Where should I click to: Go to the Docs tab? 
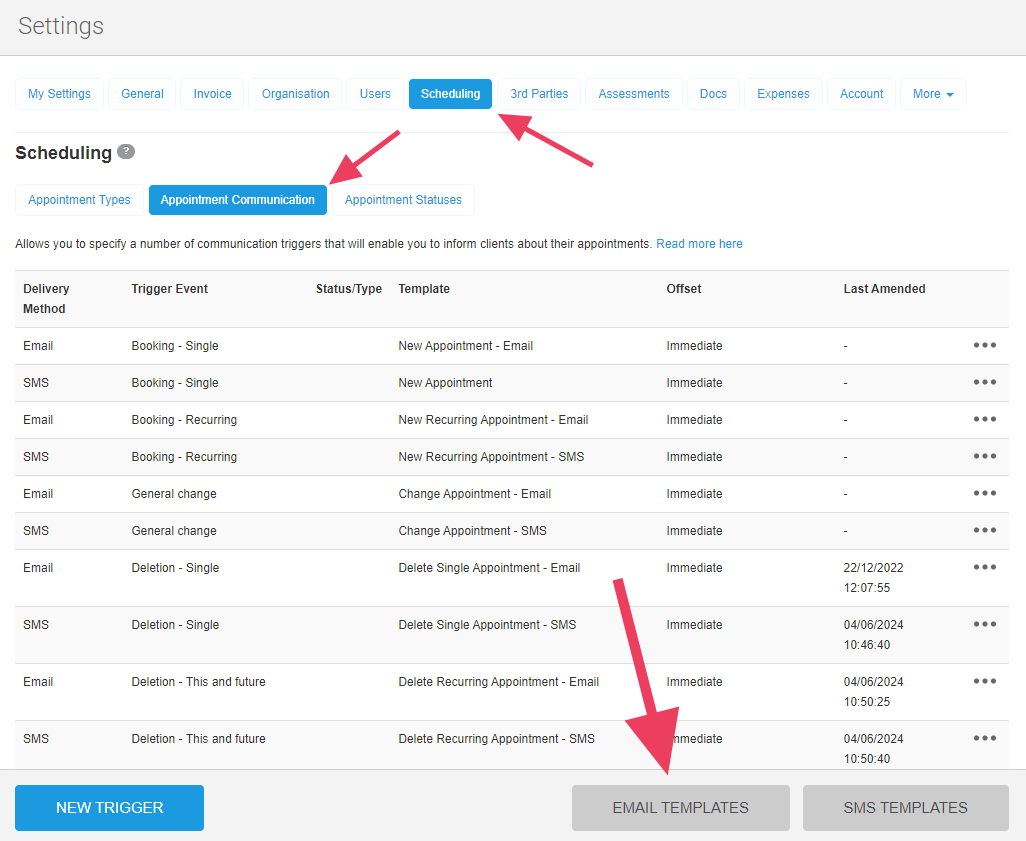pyautogui.click(x=713, y=94)
